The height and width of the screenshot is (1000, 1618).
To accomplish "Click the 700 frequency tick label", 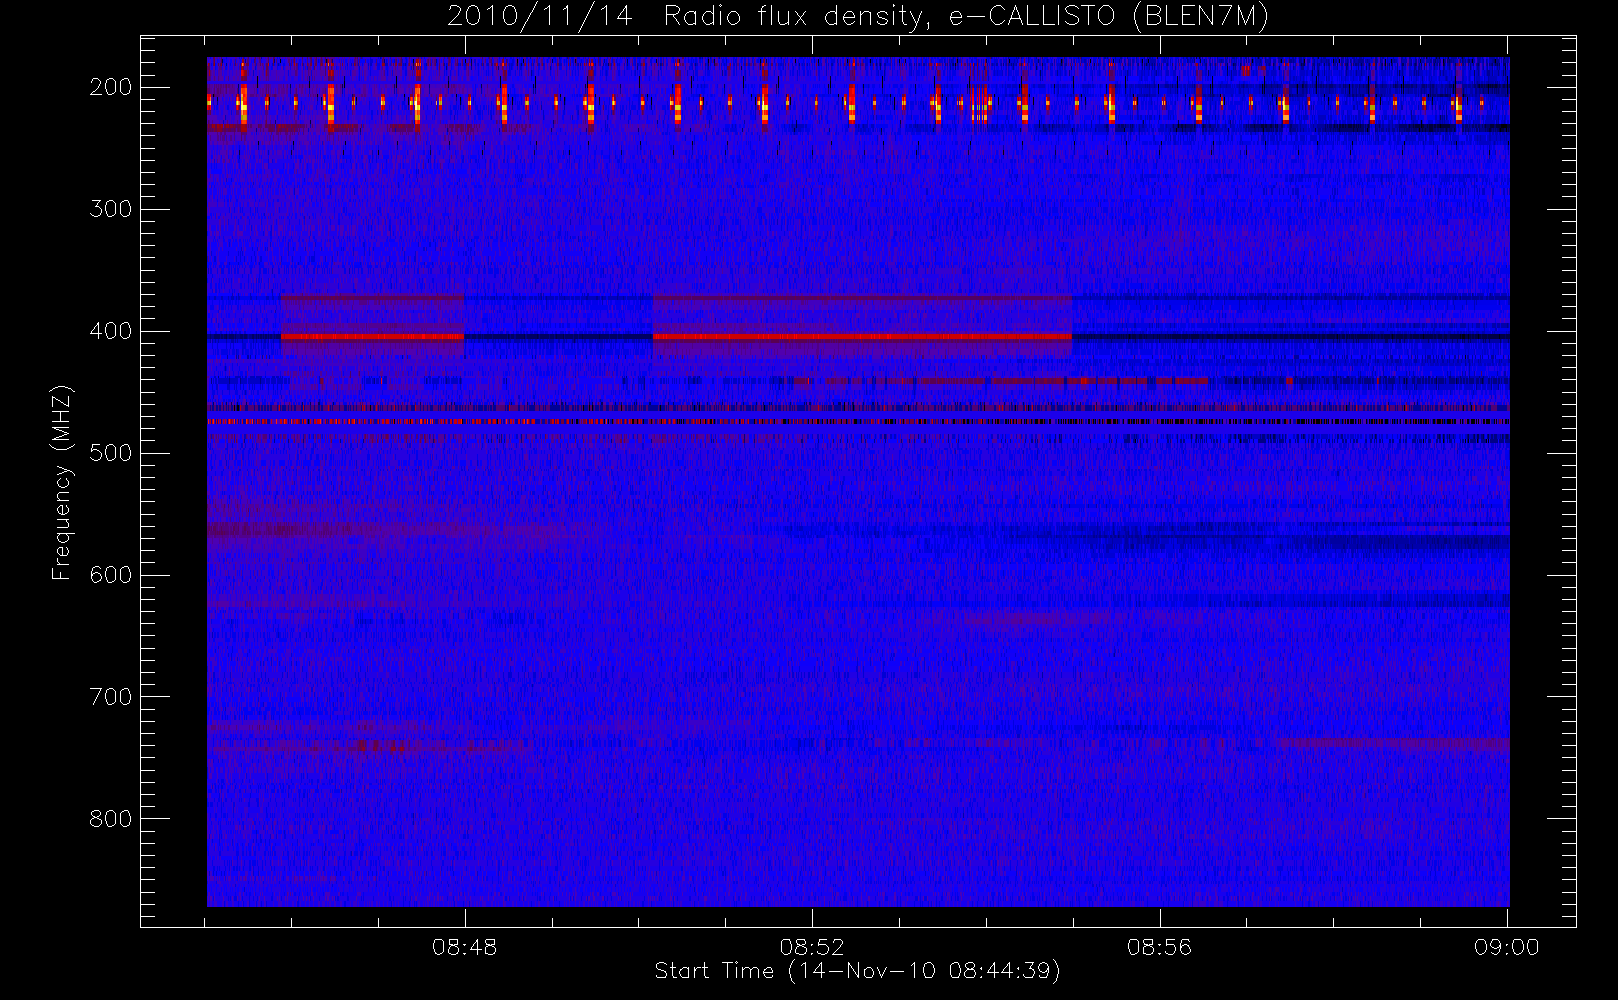I will click(110, 697).
